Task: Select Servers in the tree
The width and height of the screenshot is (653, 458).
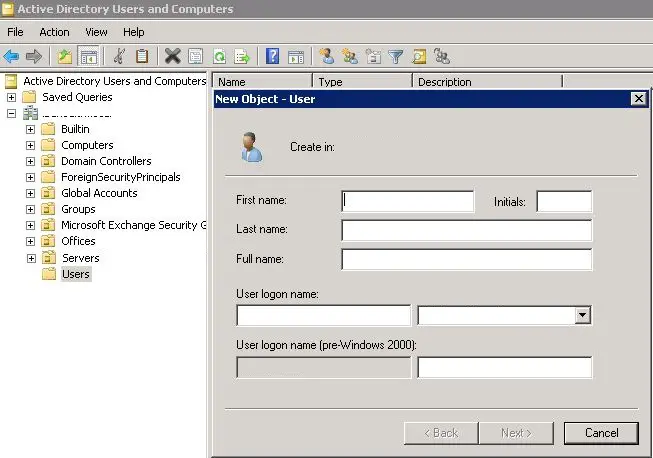Action: pyautogui.click(x=81, y=258)
